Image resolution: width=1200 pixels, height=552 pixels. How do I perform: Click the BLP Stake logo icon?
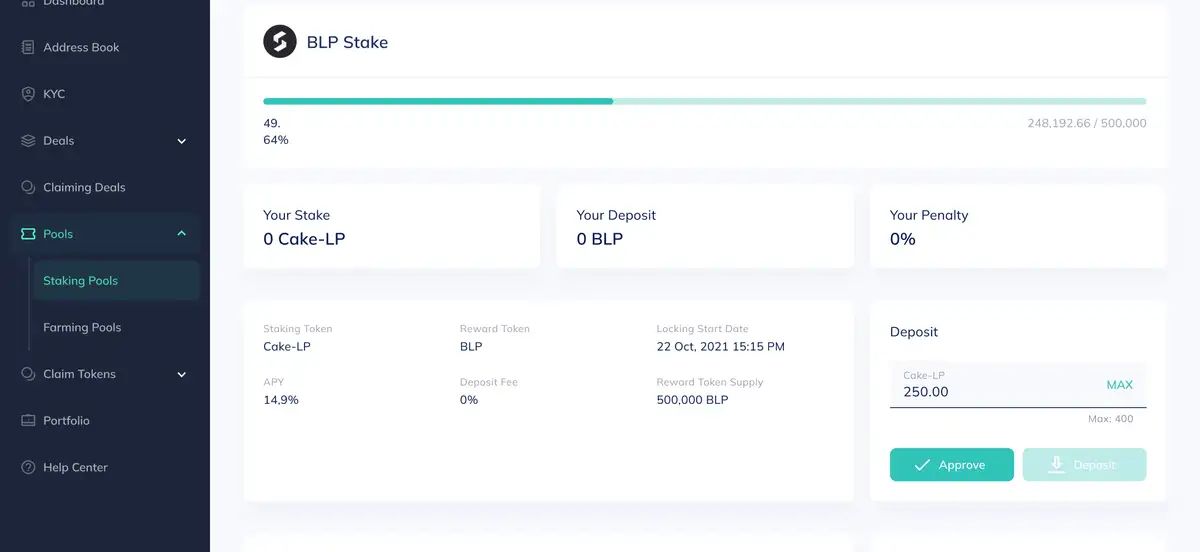coord(280,42)
